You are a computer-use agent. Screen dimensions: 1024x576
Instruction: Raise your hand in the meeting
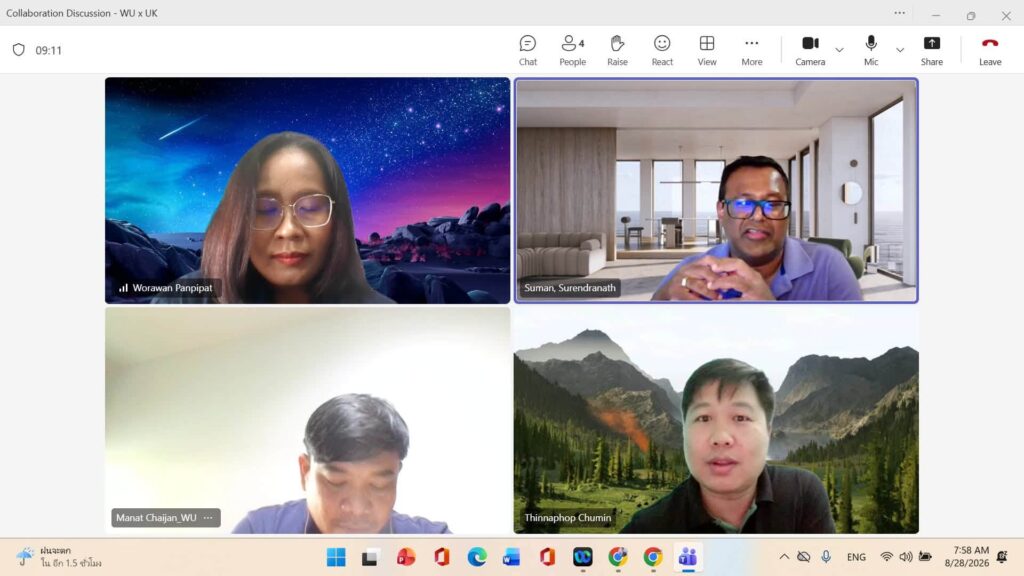coord(617,50)
